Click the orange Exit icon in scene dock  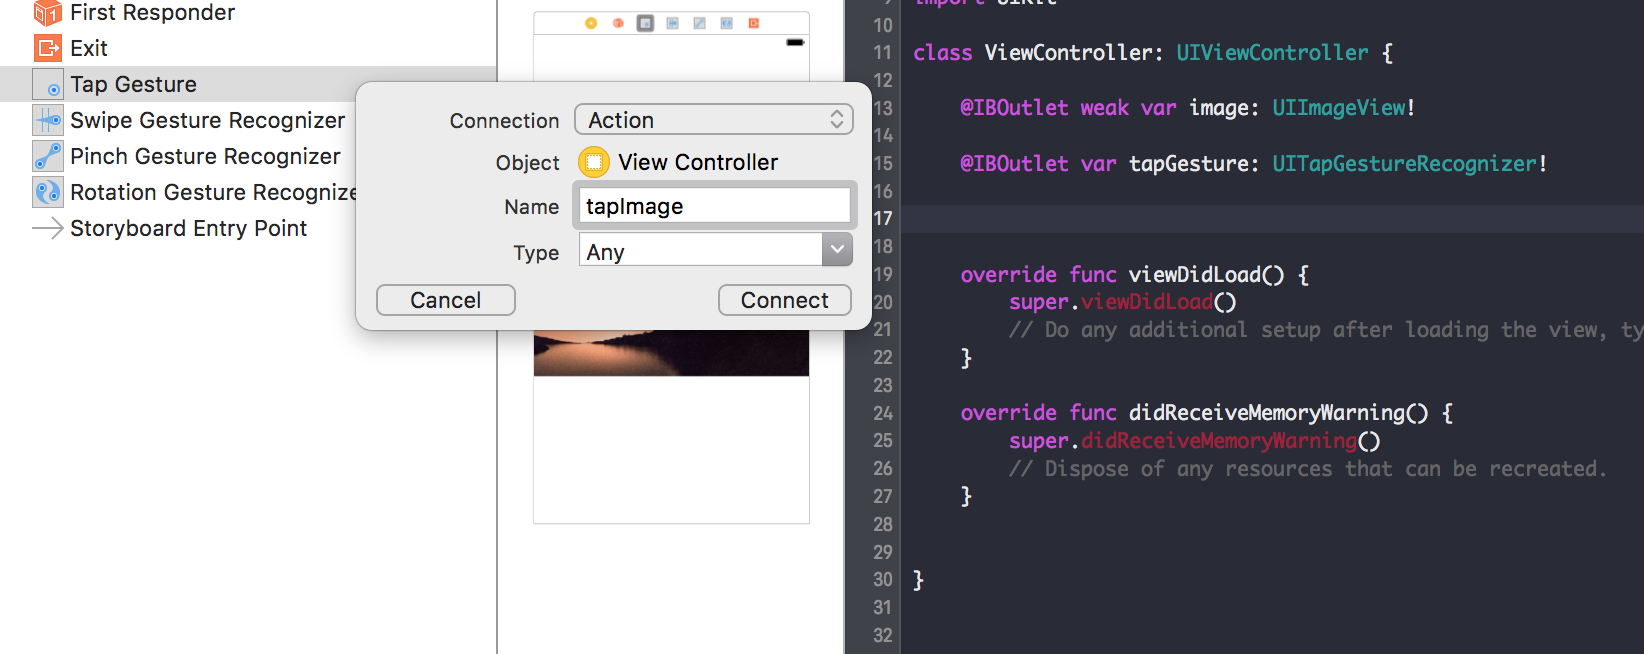click(754, 23)
